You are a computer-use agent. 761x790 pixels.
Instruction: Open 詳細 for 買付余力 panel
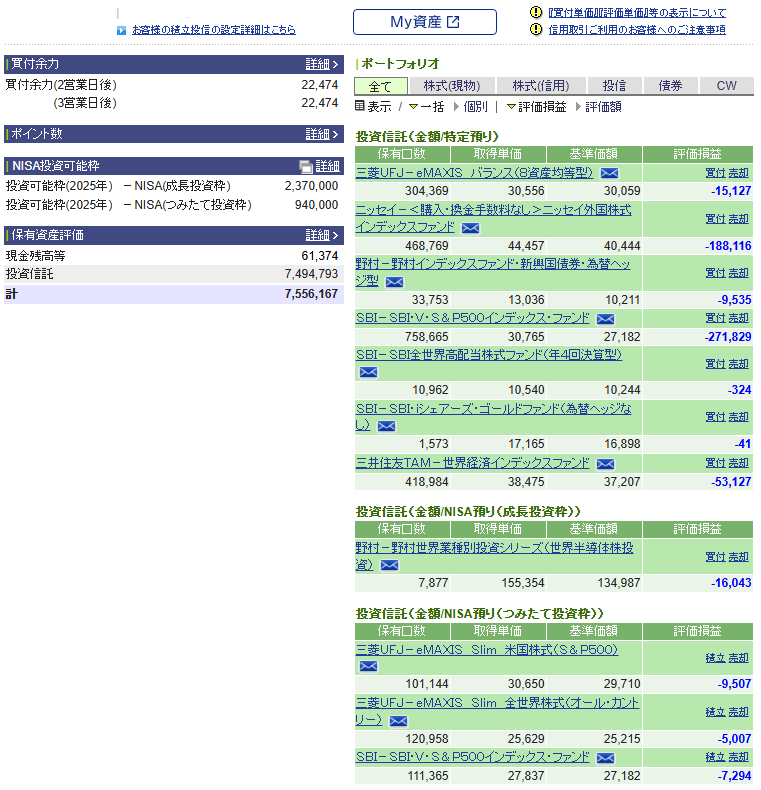click(322, 64)
